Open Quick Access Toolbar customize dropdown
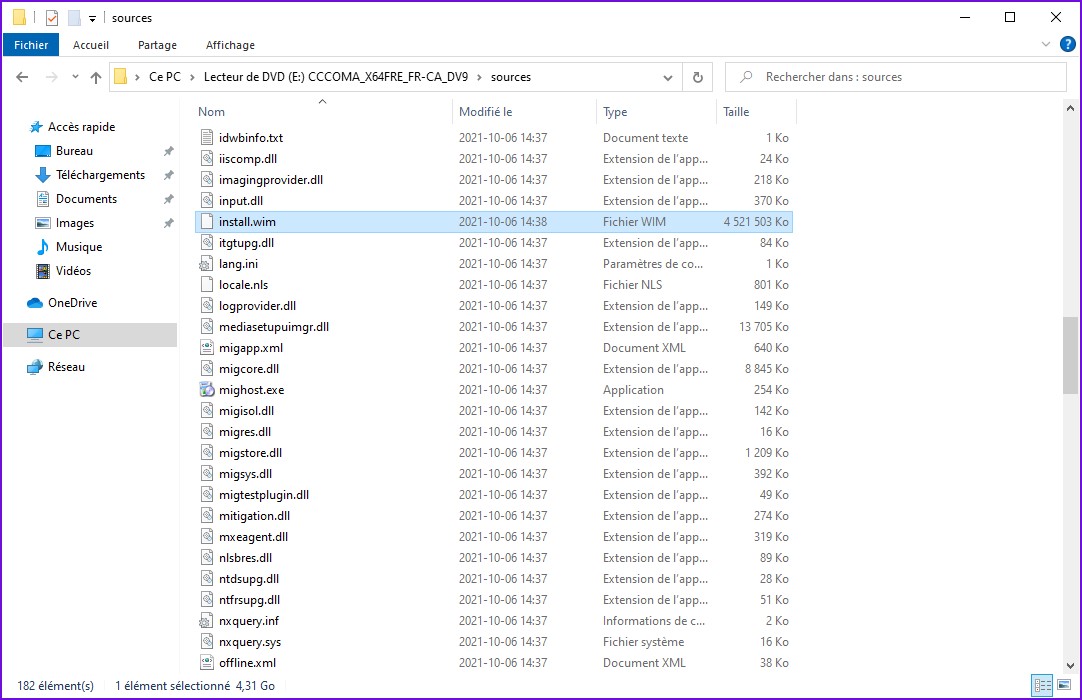 click(x=92, y=18)
